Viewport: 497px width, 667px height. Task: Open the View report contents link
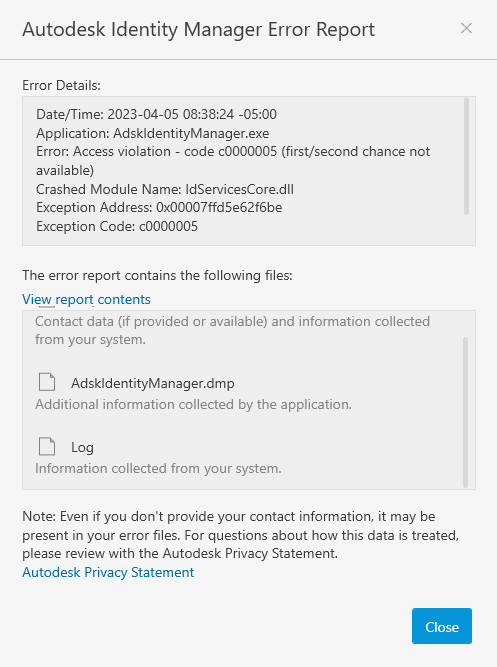[86, 299]
